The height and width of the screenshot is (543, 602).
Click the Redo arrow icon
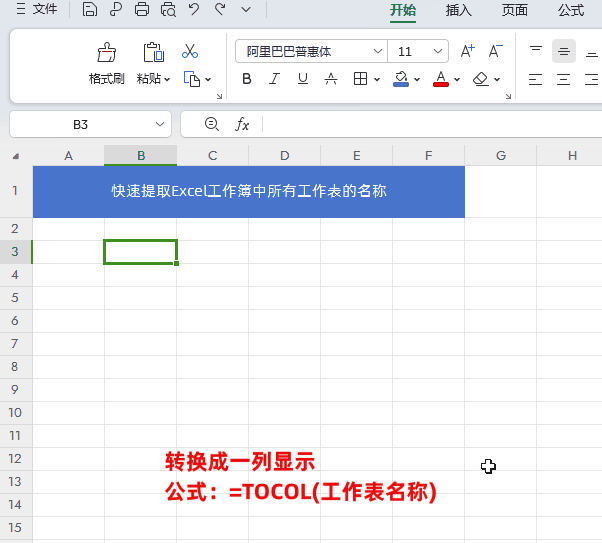click(220, 9)
